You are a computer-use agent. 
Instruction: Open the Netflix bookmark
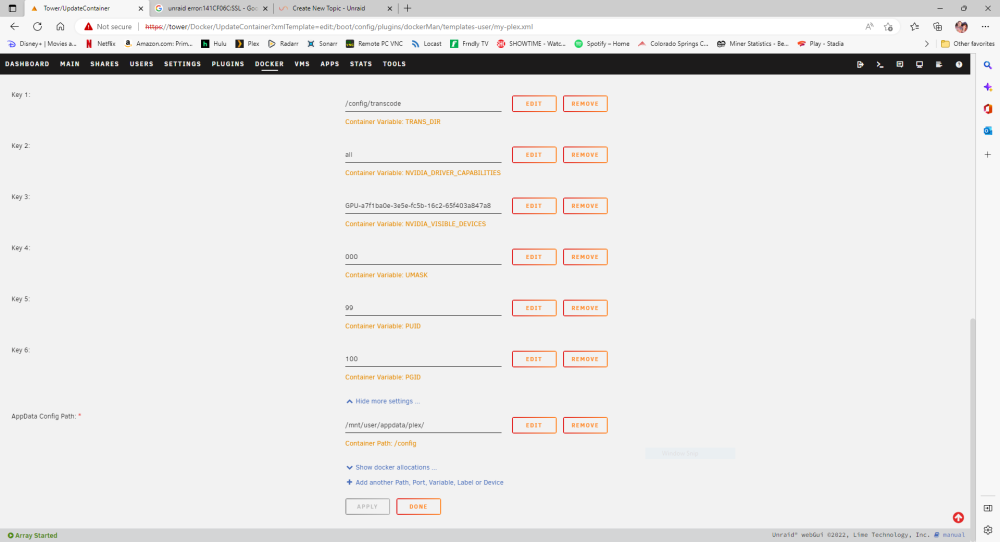click(x=101, y=44)
